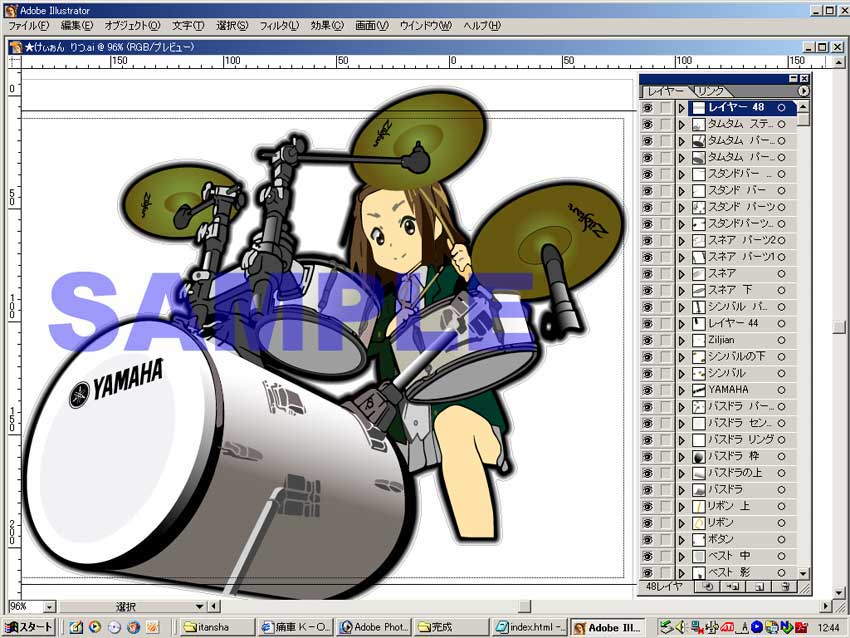Click the target circle of ベスト 中 layer

781,556
